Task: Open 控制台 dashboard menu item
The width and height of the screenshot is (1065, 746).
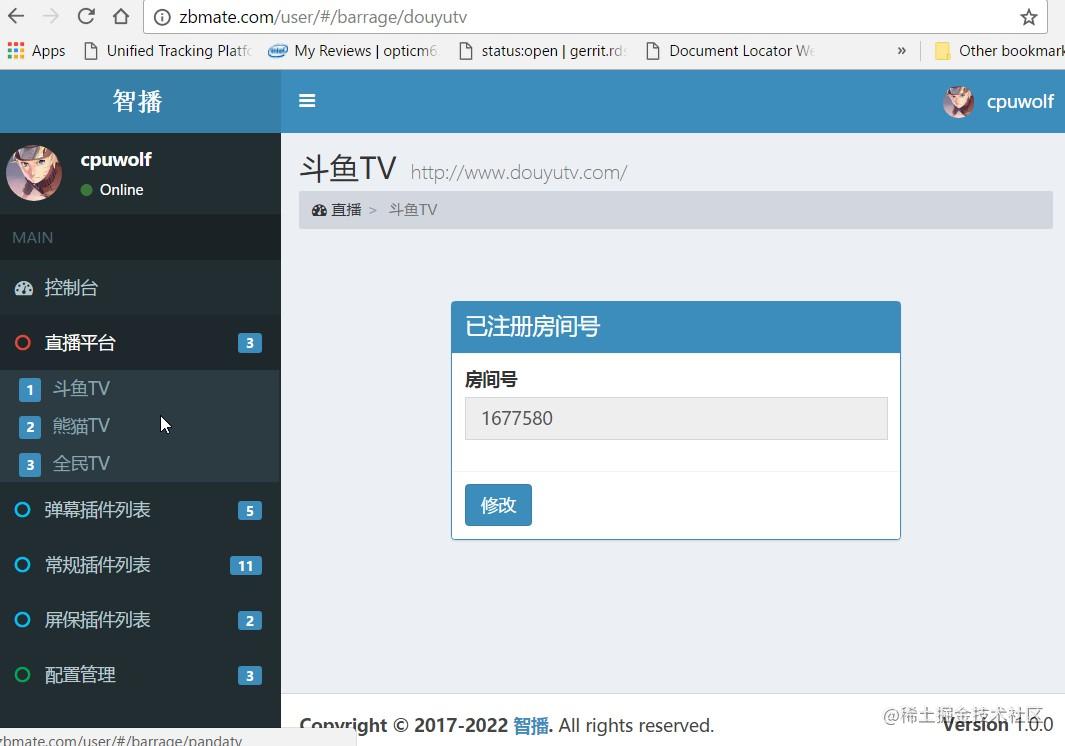Action: click(x=141, y=287)
